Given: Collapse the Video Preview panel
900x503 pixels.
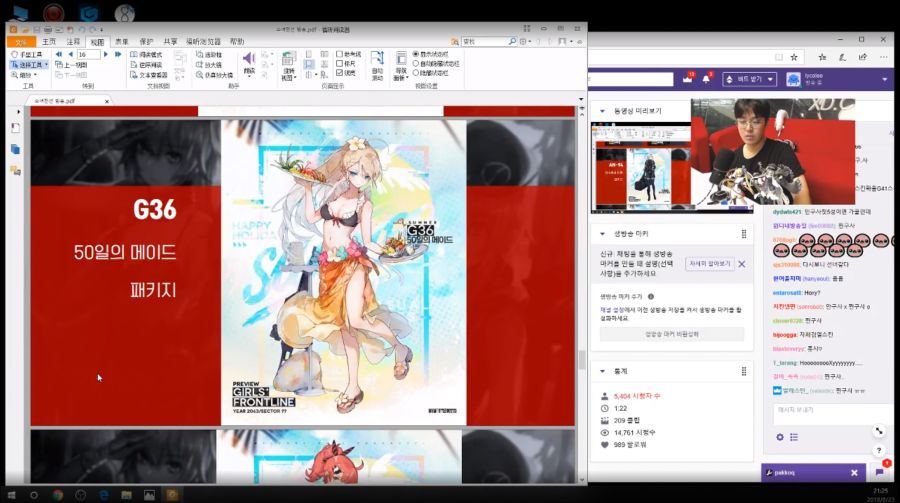Looking at the screenshot, I should [602, 111].
